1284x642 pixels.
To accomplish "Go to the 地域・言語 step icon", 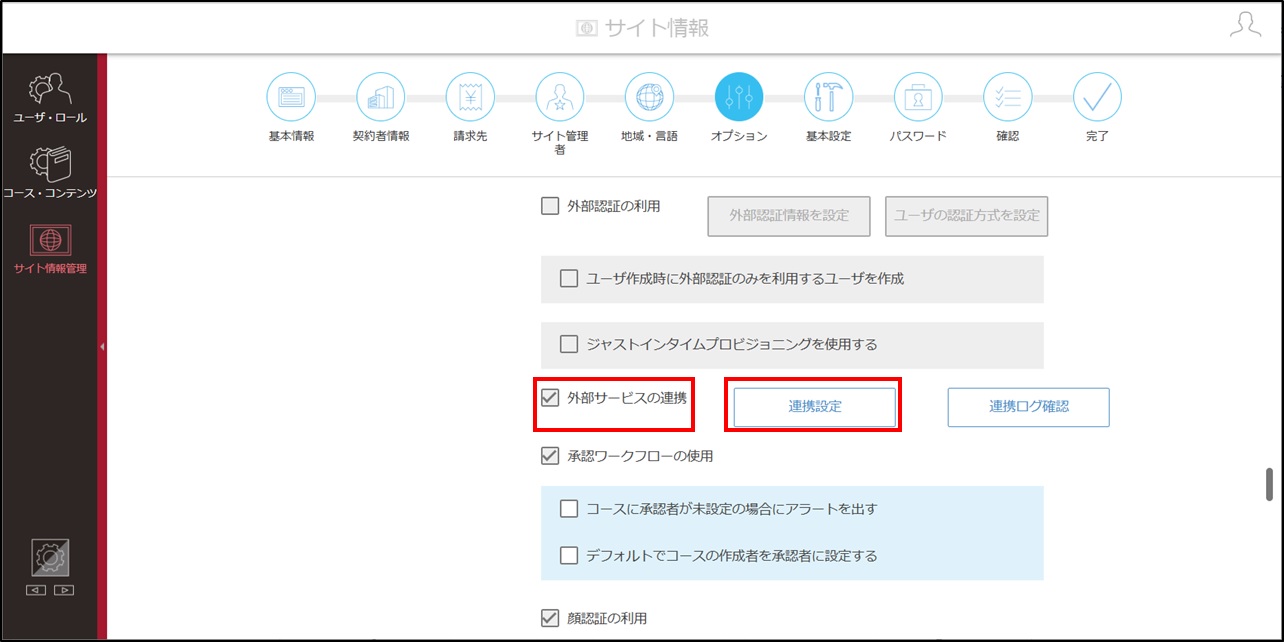I will click(649, 98).
